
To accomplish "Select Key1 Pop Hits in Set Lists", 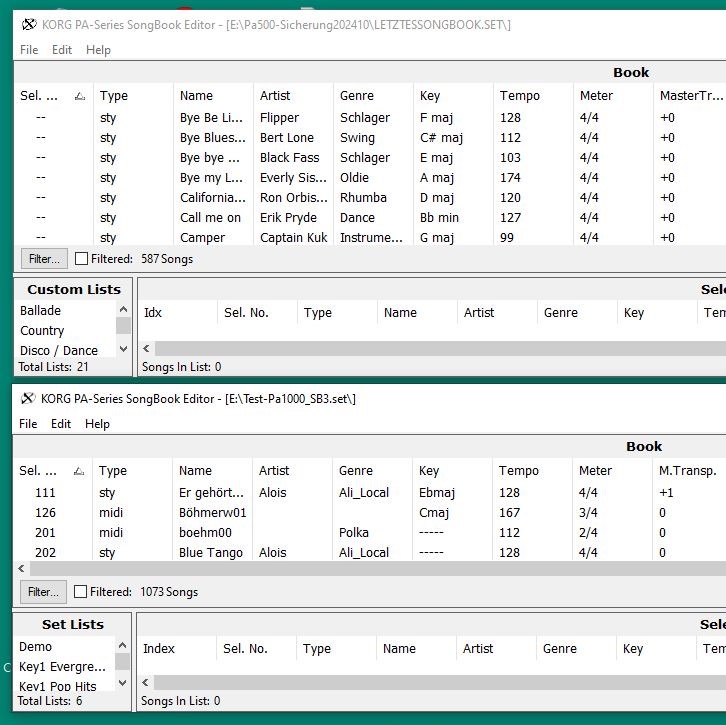I will click(x=57, y=686).
